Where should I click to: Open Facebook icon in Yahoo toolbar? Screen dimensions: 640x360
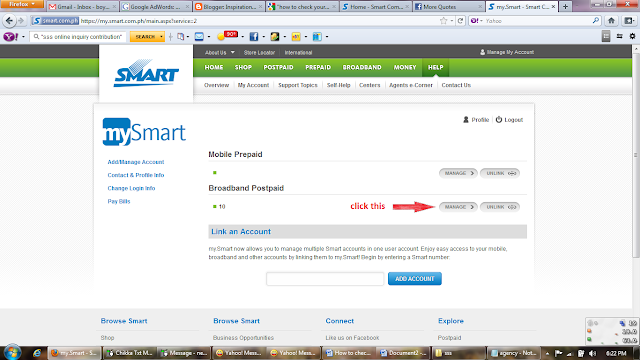click(x=253, y=37)
